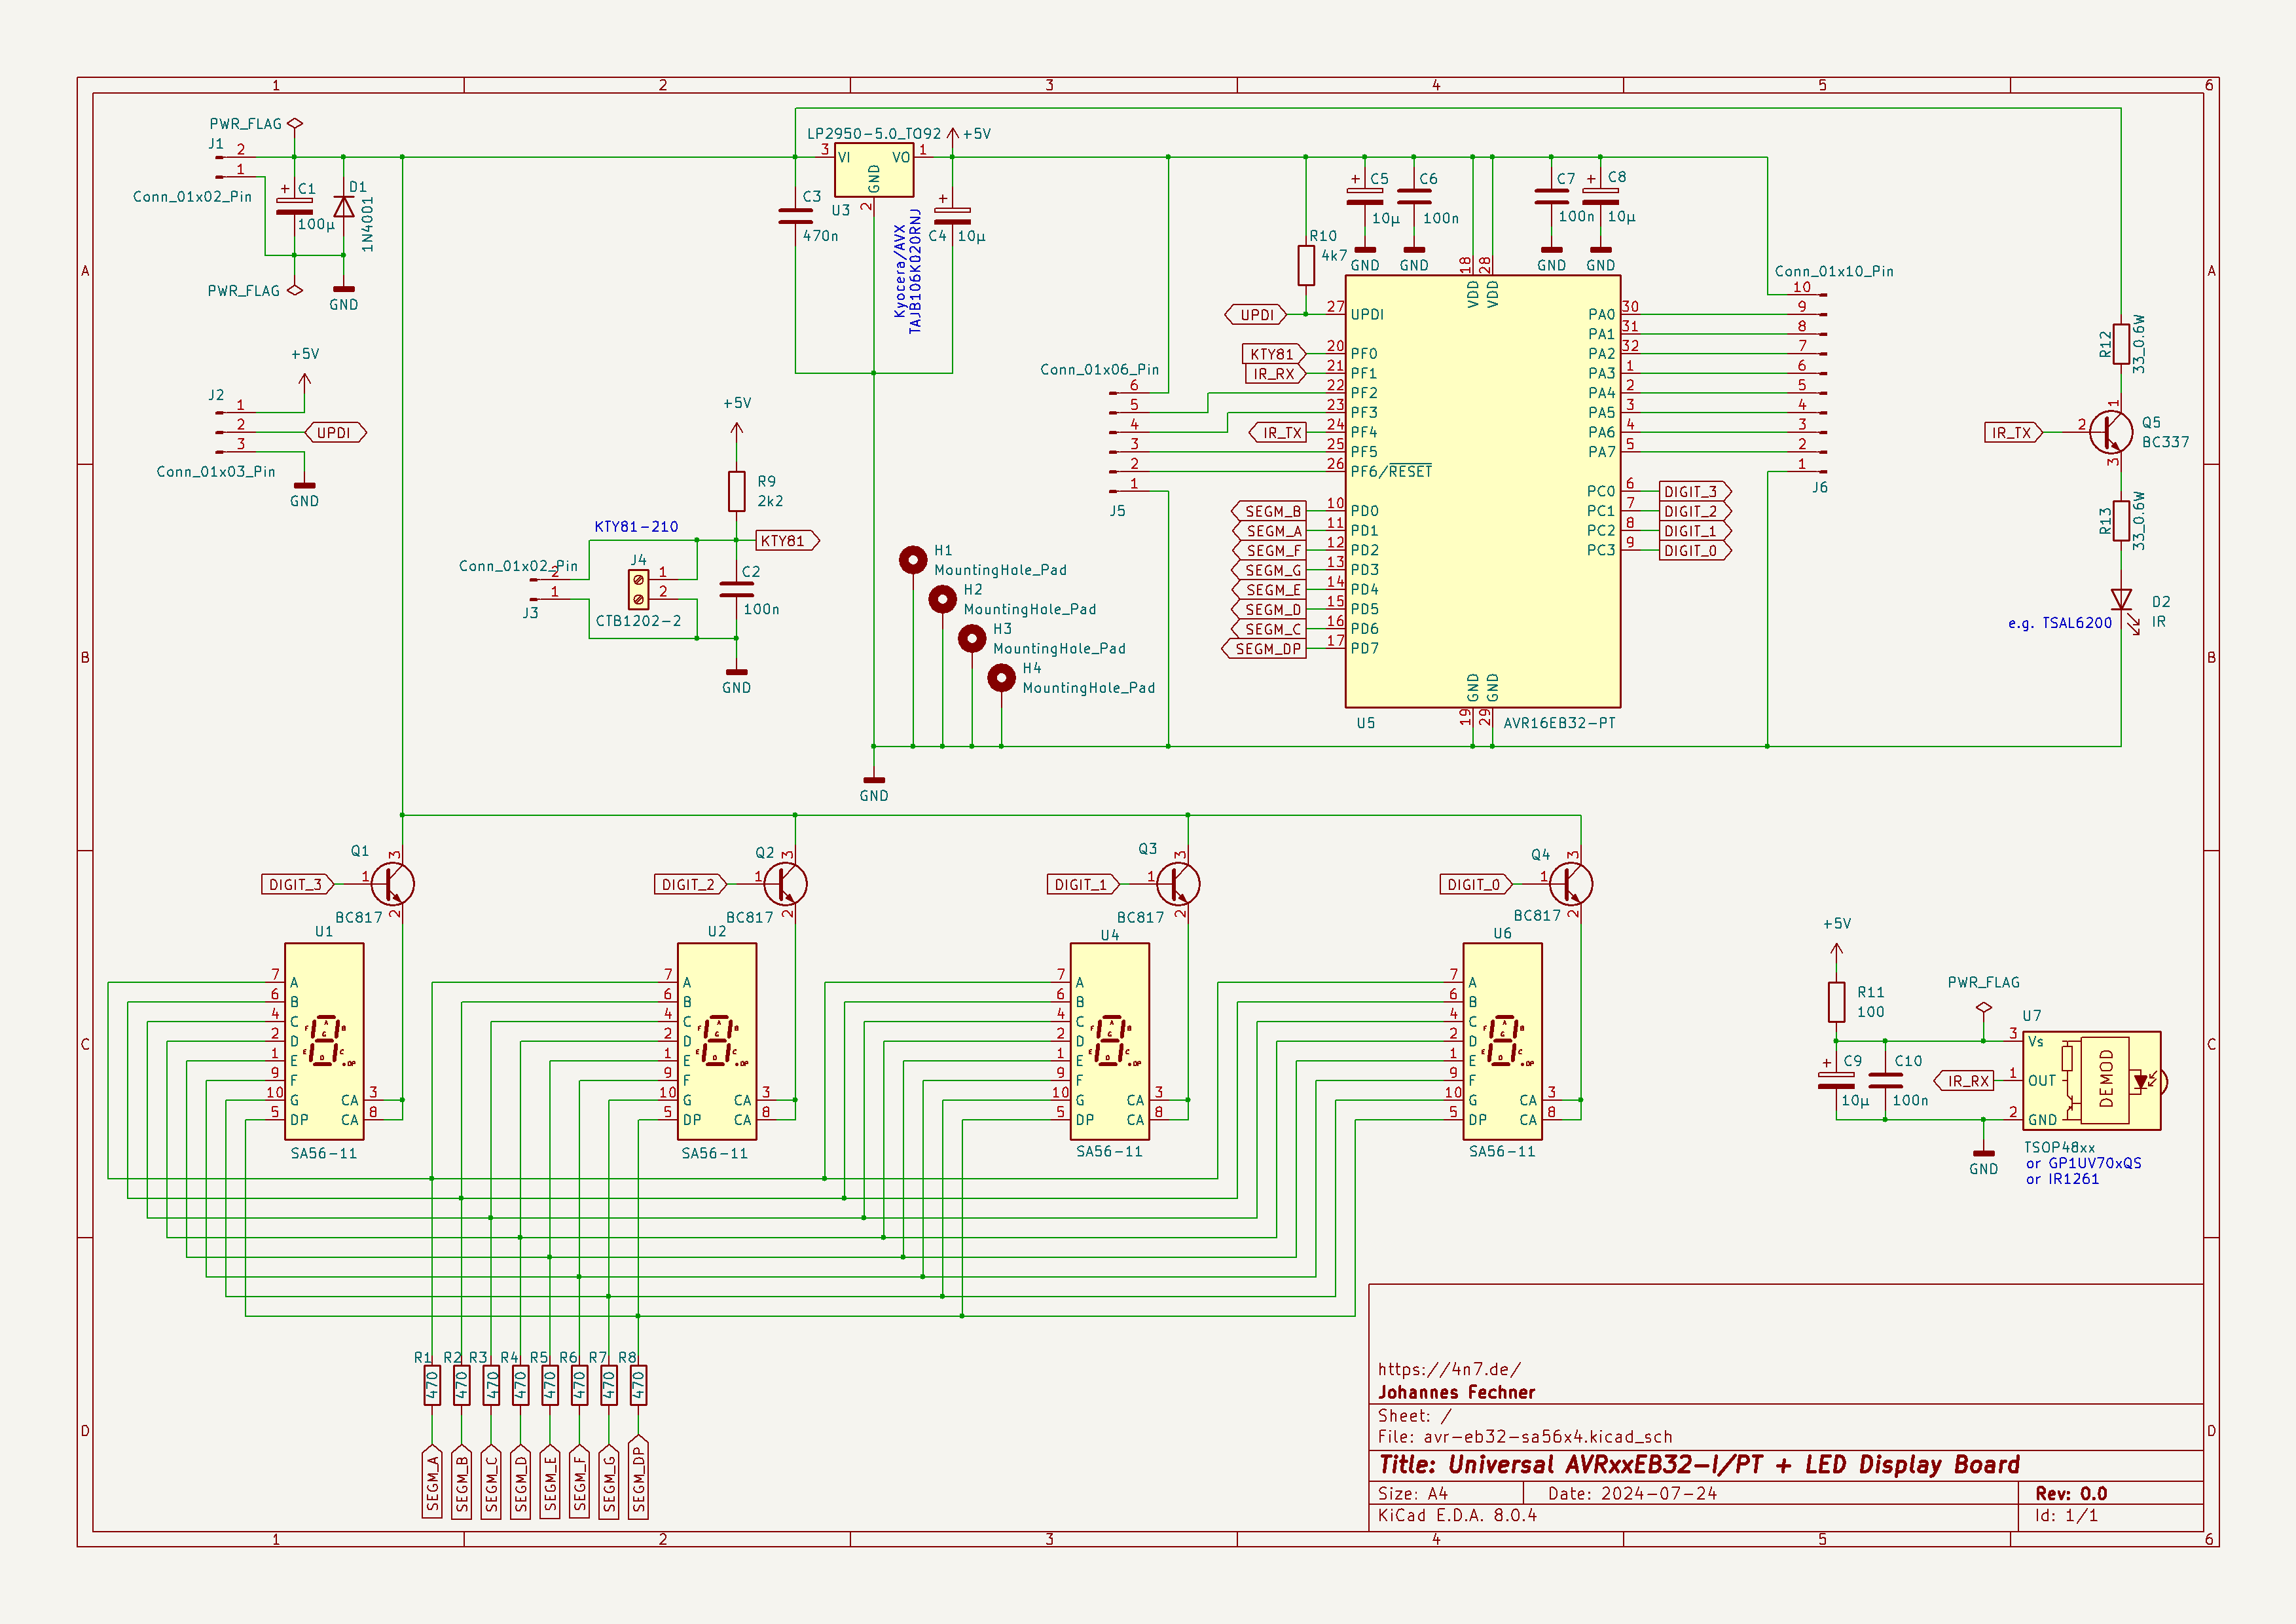
Task: Click the J2 Conn_01x03_Pin connector label
Action: tap(216, 472)
